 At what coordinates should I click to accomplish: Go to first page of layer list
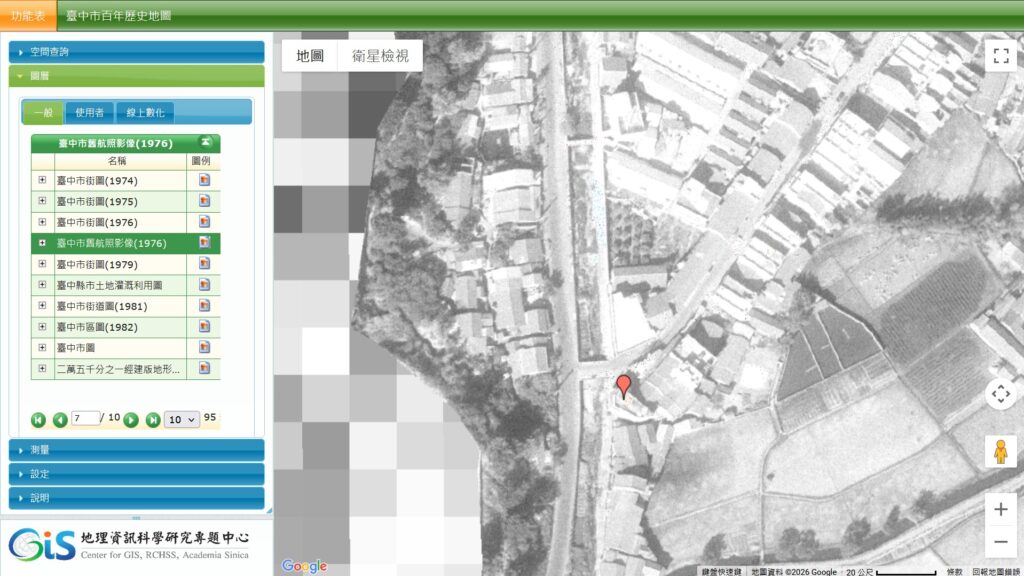[x=39, y=420]
